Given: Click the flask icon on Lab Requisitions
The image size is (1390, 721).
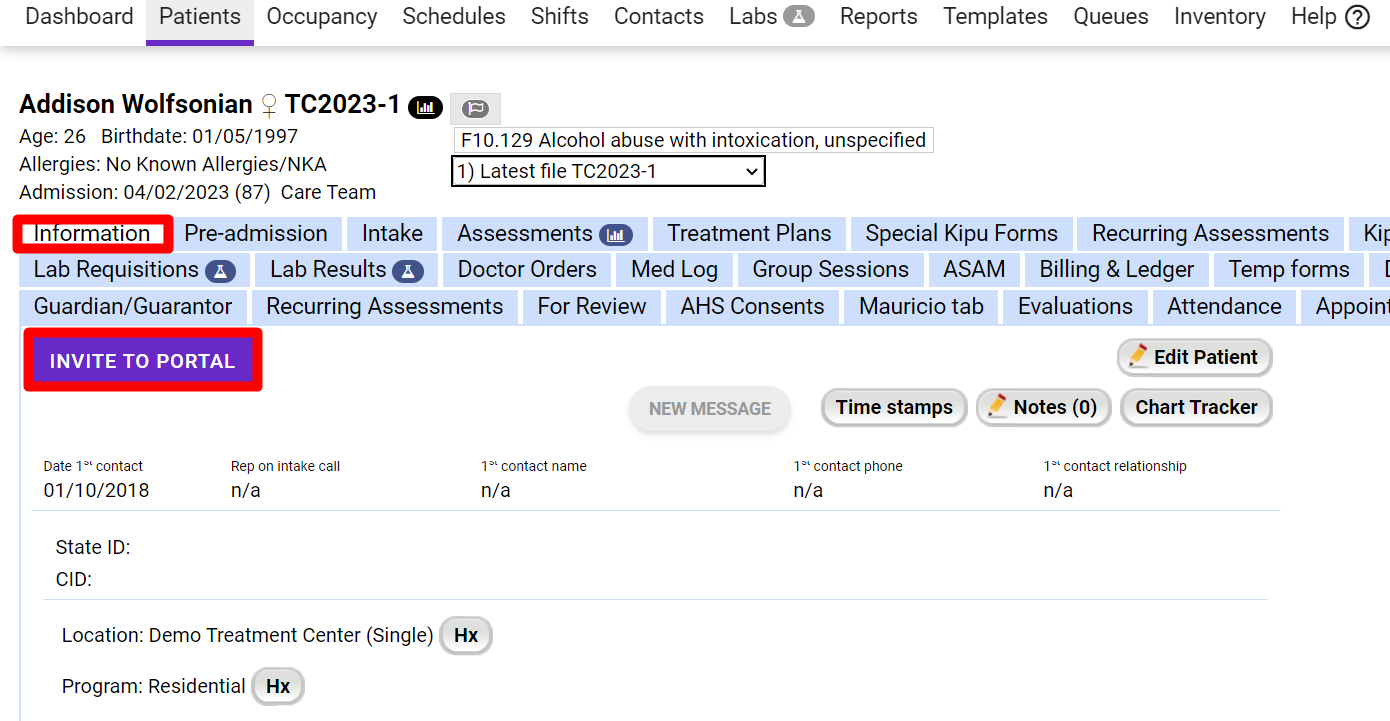Looking at the screenshot, I should 220,271.
